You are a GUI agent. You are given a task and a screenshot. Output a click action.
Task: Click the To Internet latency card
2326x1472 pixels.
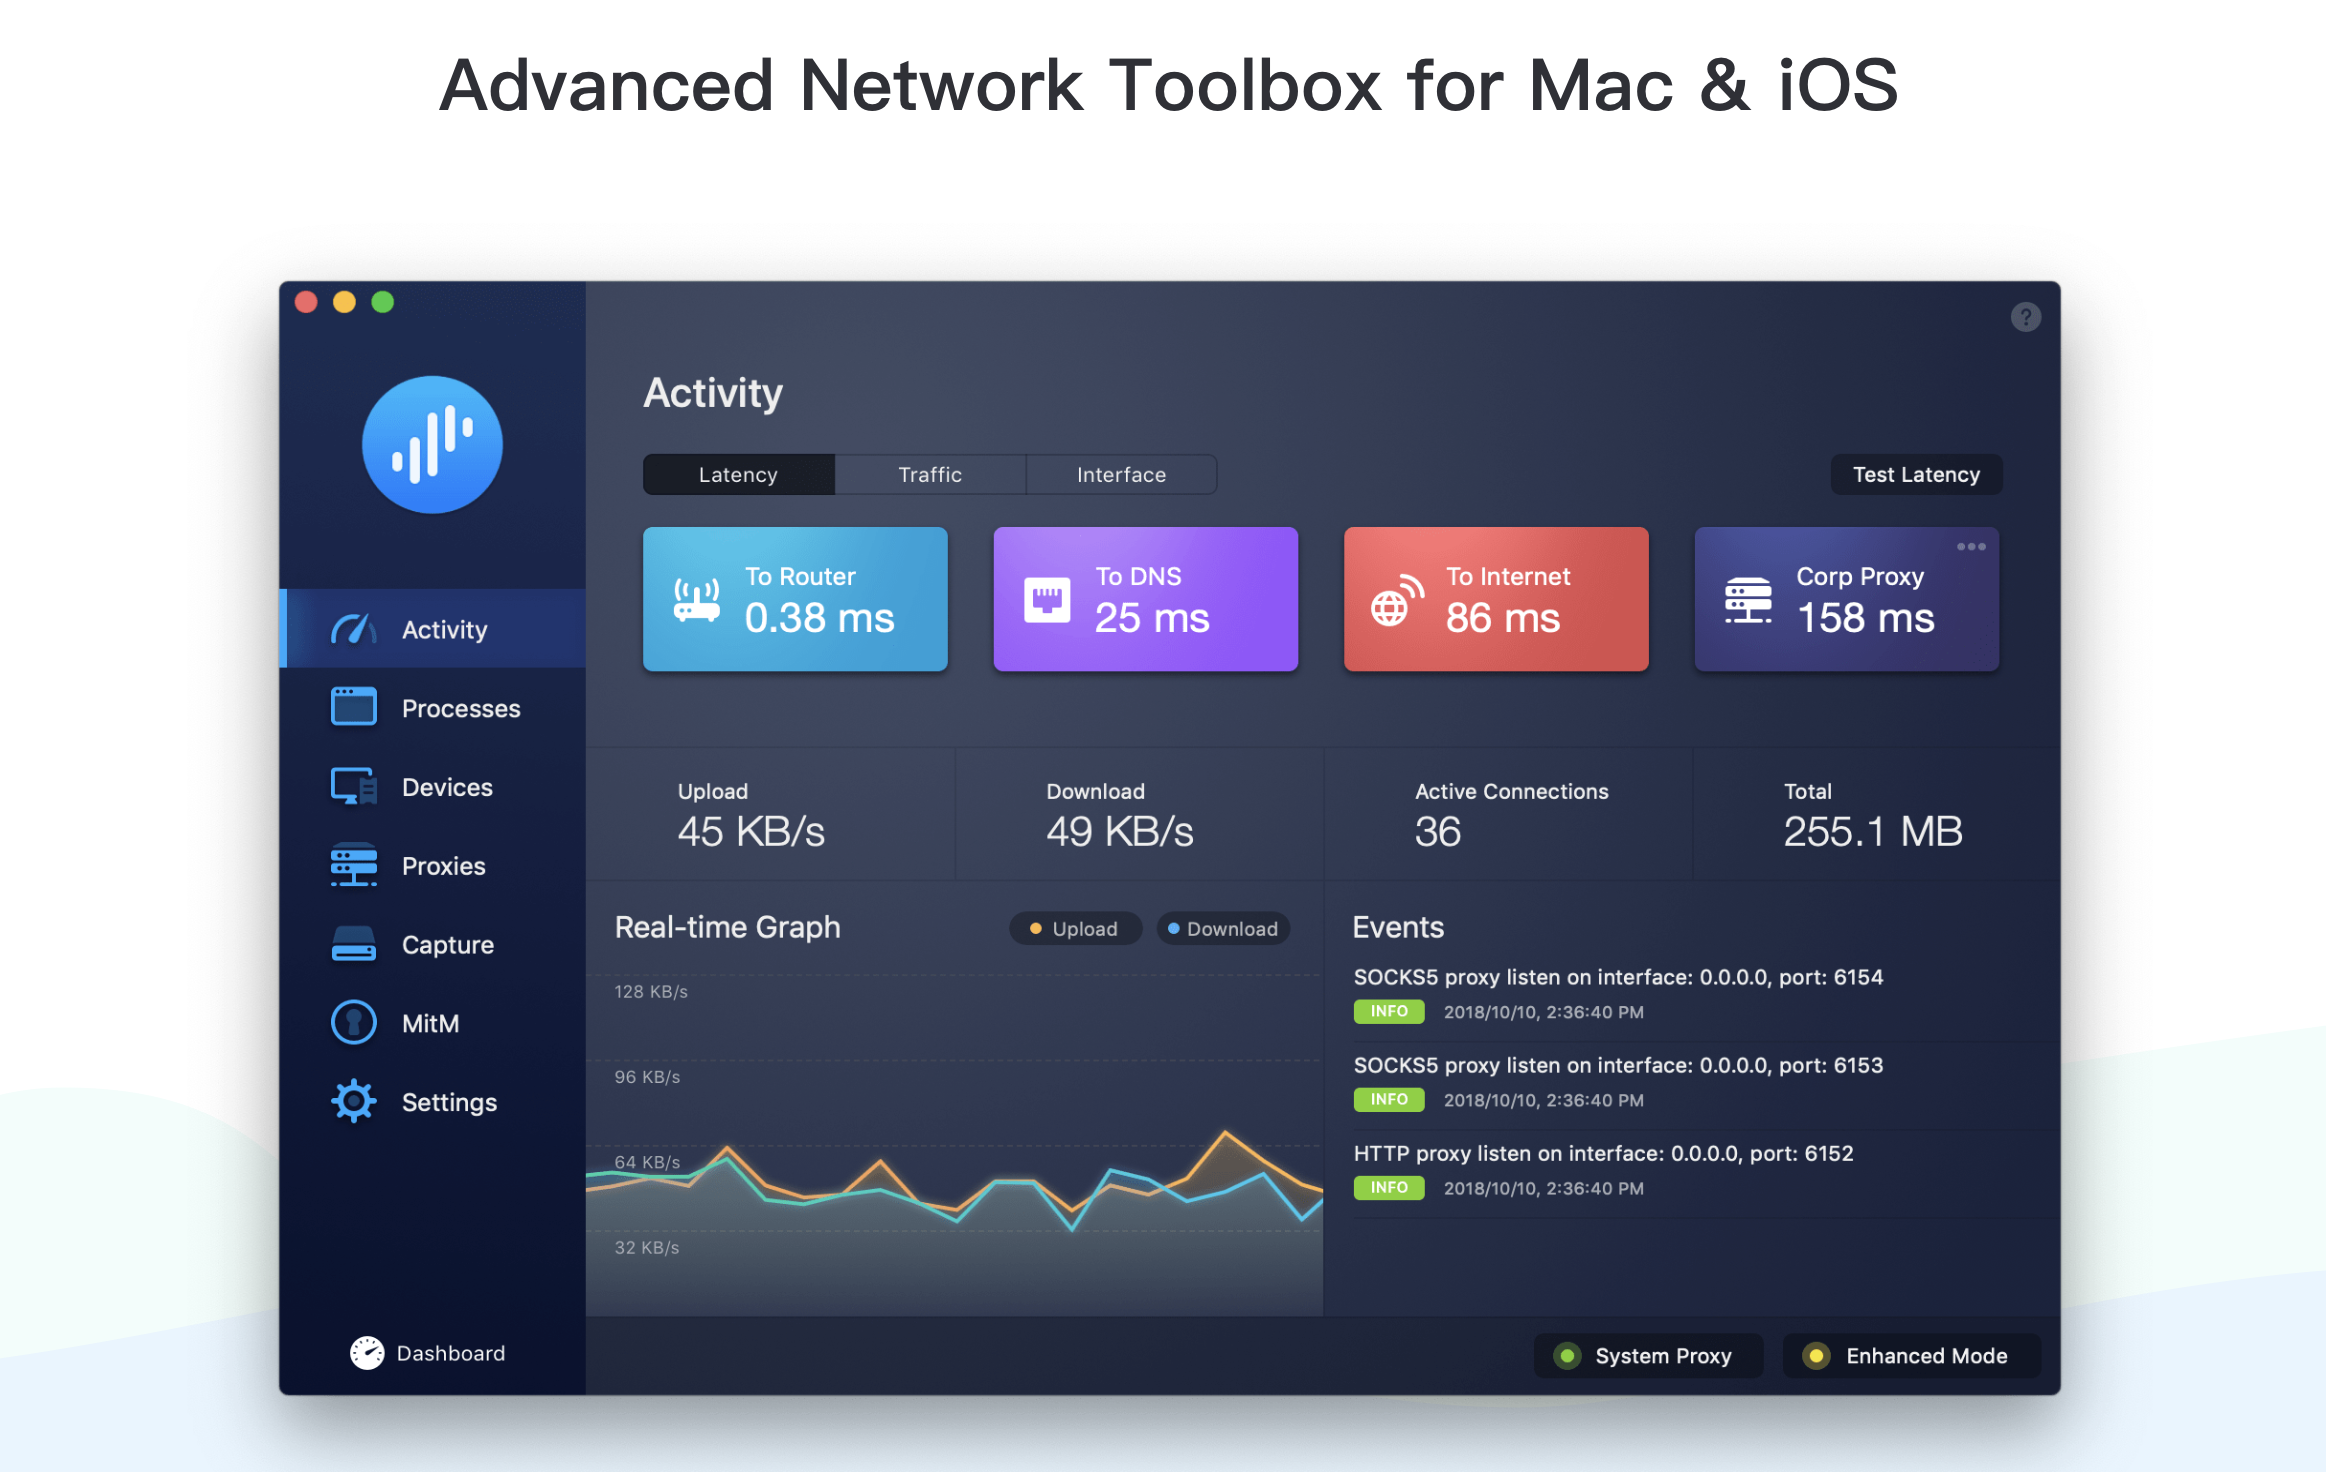point(1496,599)
